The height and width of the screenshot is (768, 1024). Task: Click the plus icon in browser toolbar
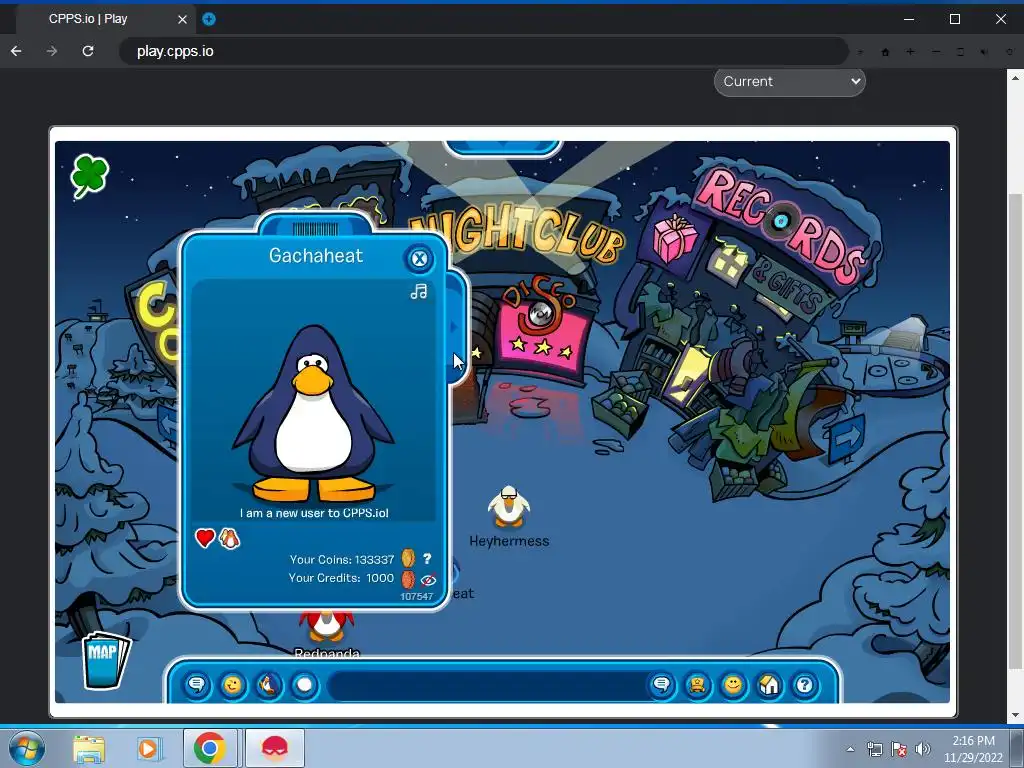[910, 52]
